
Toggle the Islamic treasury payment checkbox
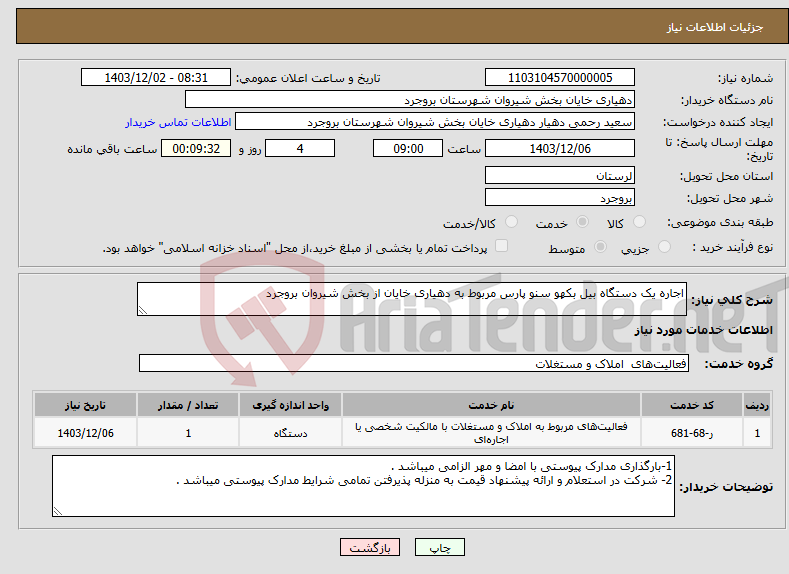501,245
